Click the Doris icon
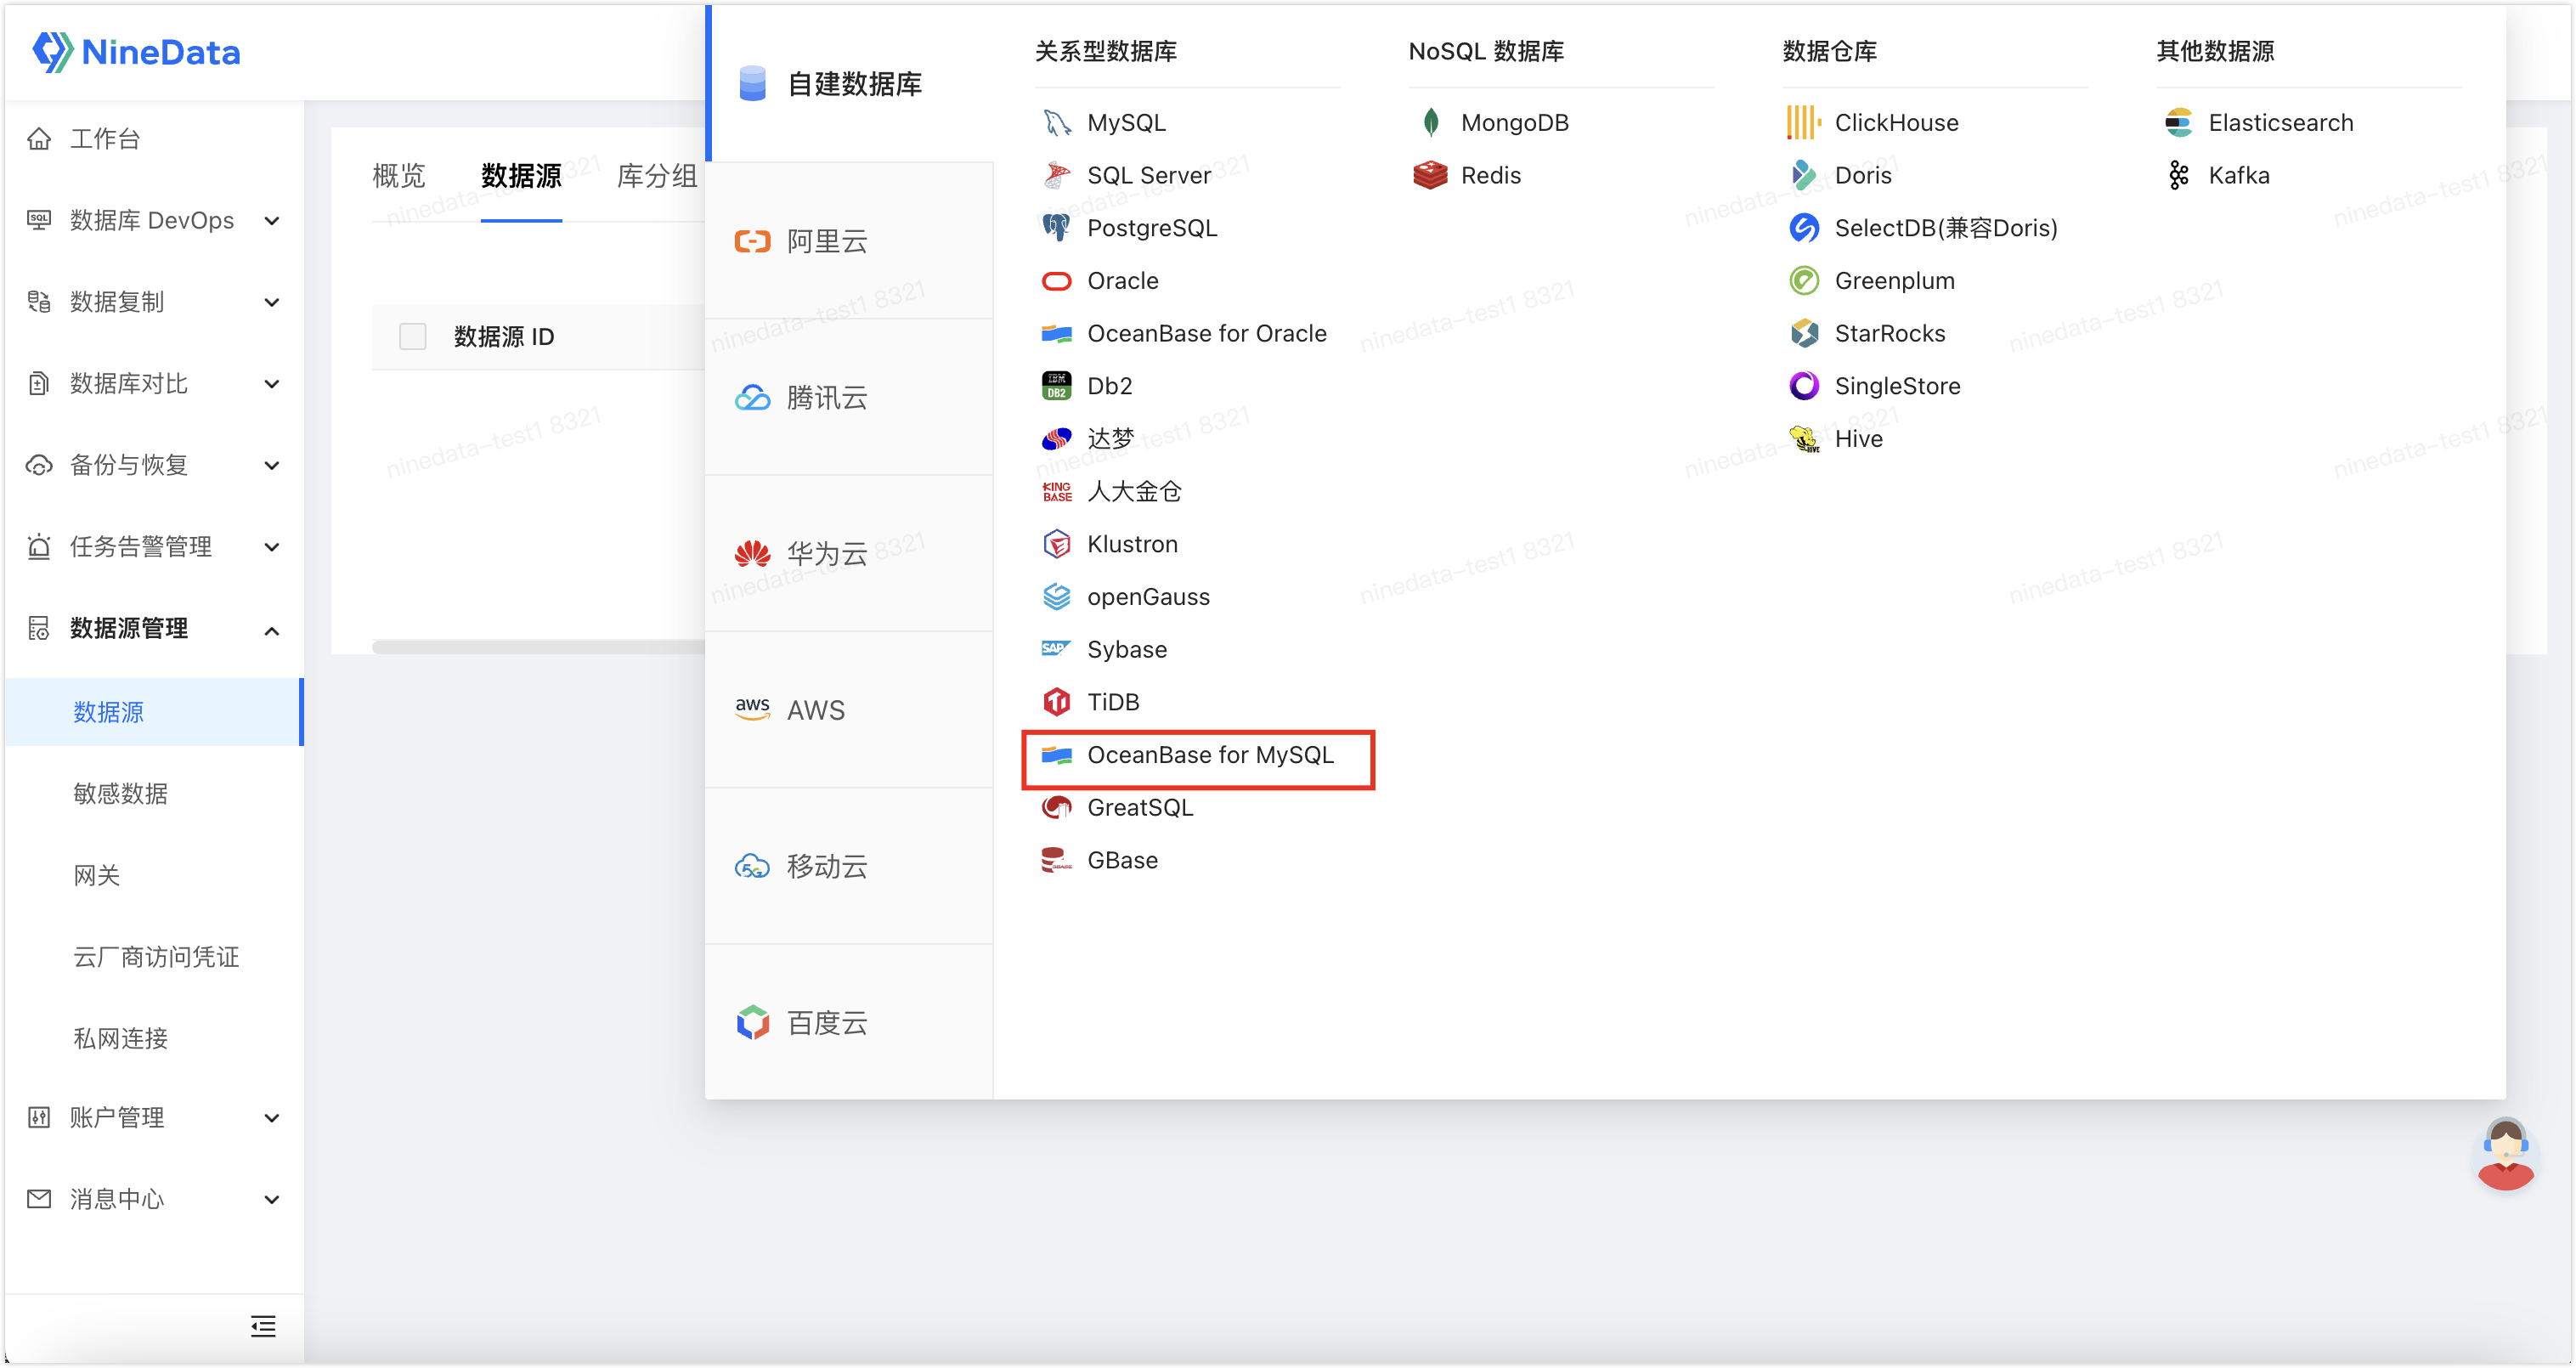This screenshot has width=2576, height=1368. point(1804,175)
